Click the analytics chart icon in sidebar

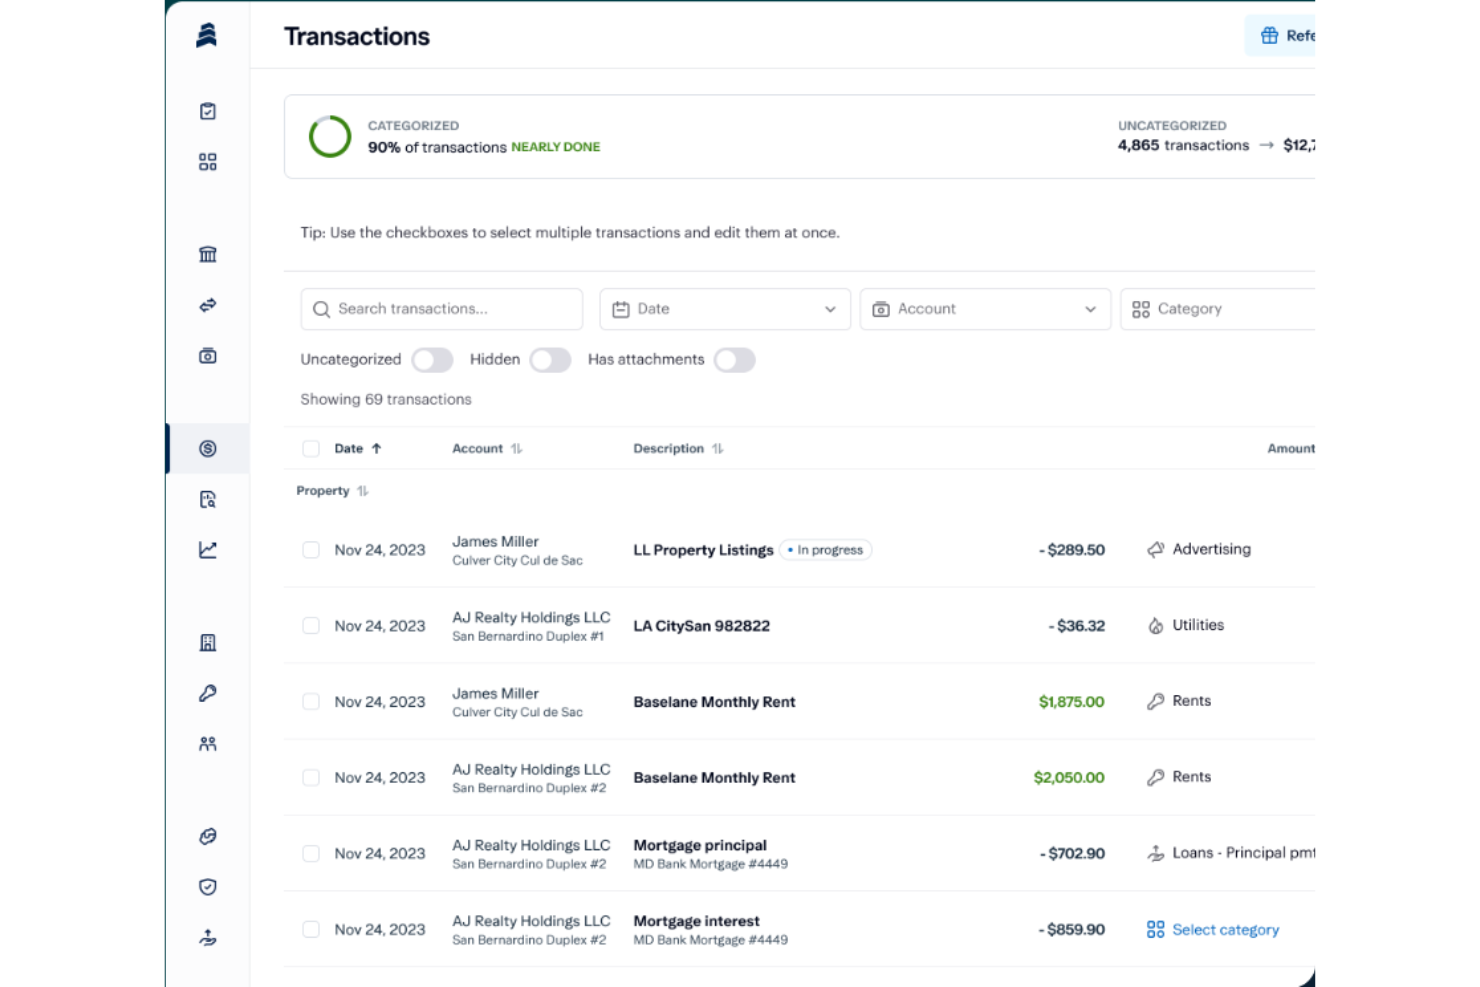pyautogui.click(x=207, y=550)
